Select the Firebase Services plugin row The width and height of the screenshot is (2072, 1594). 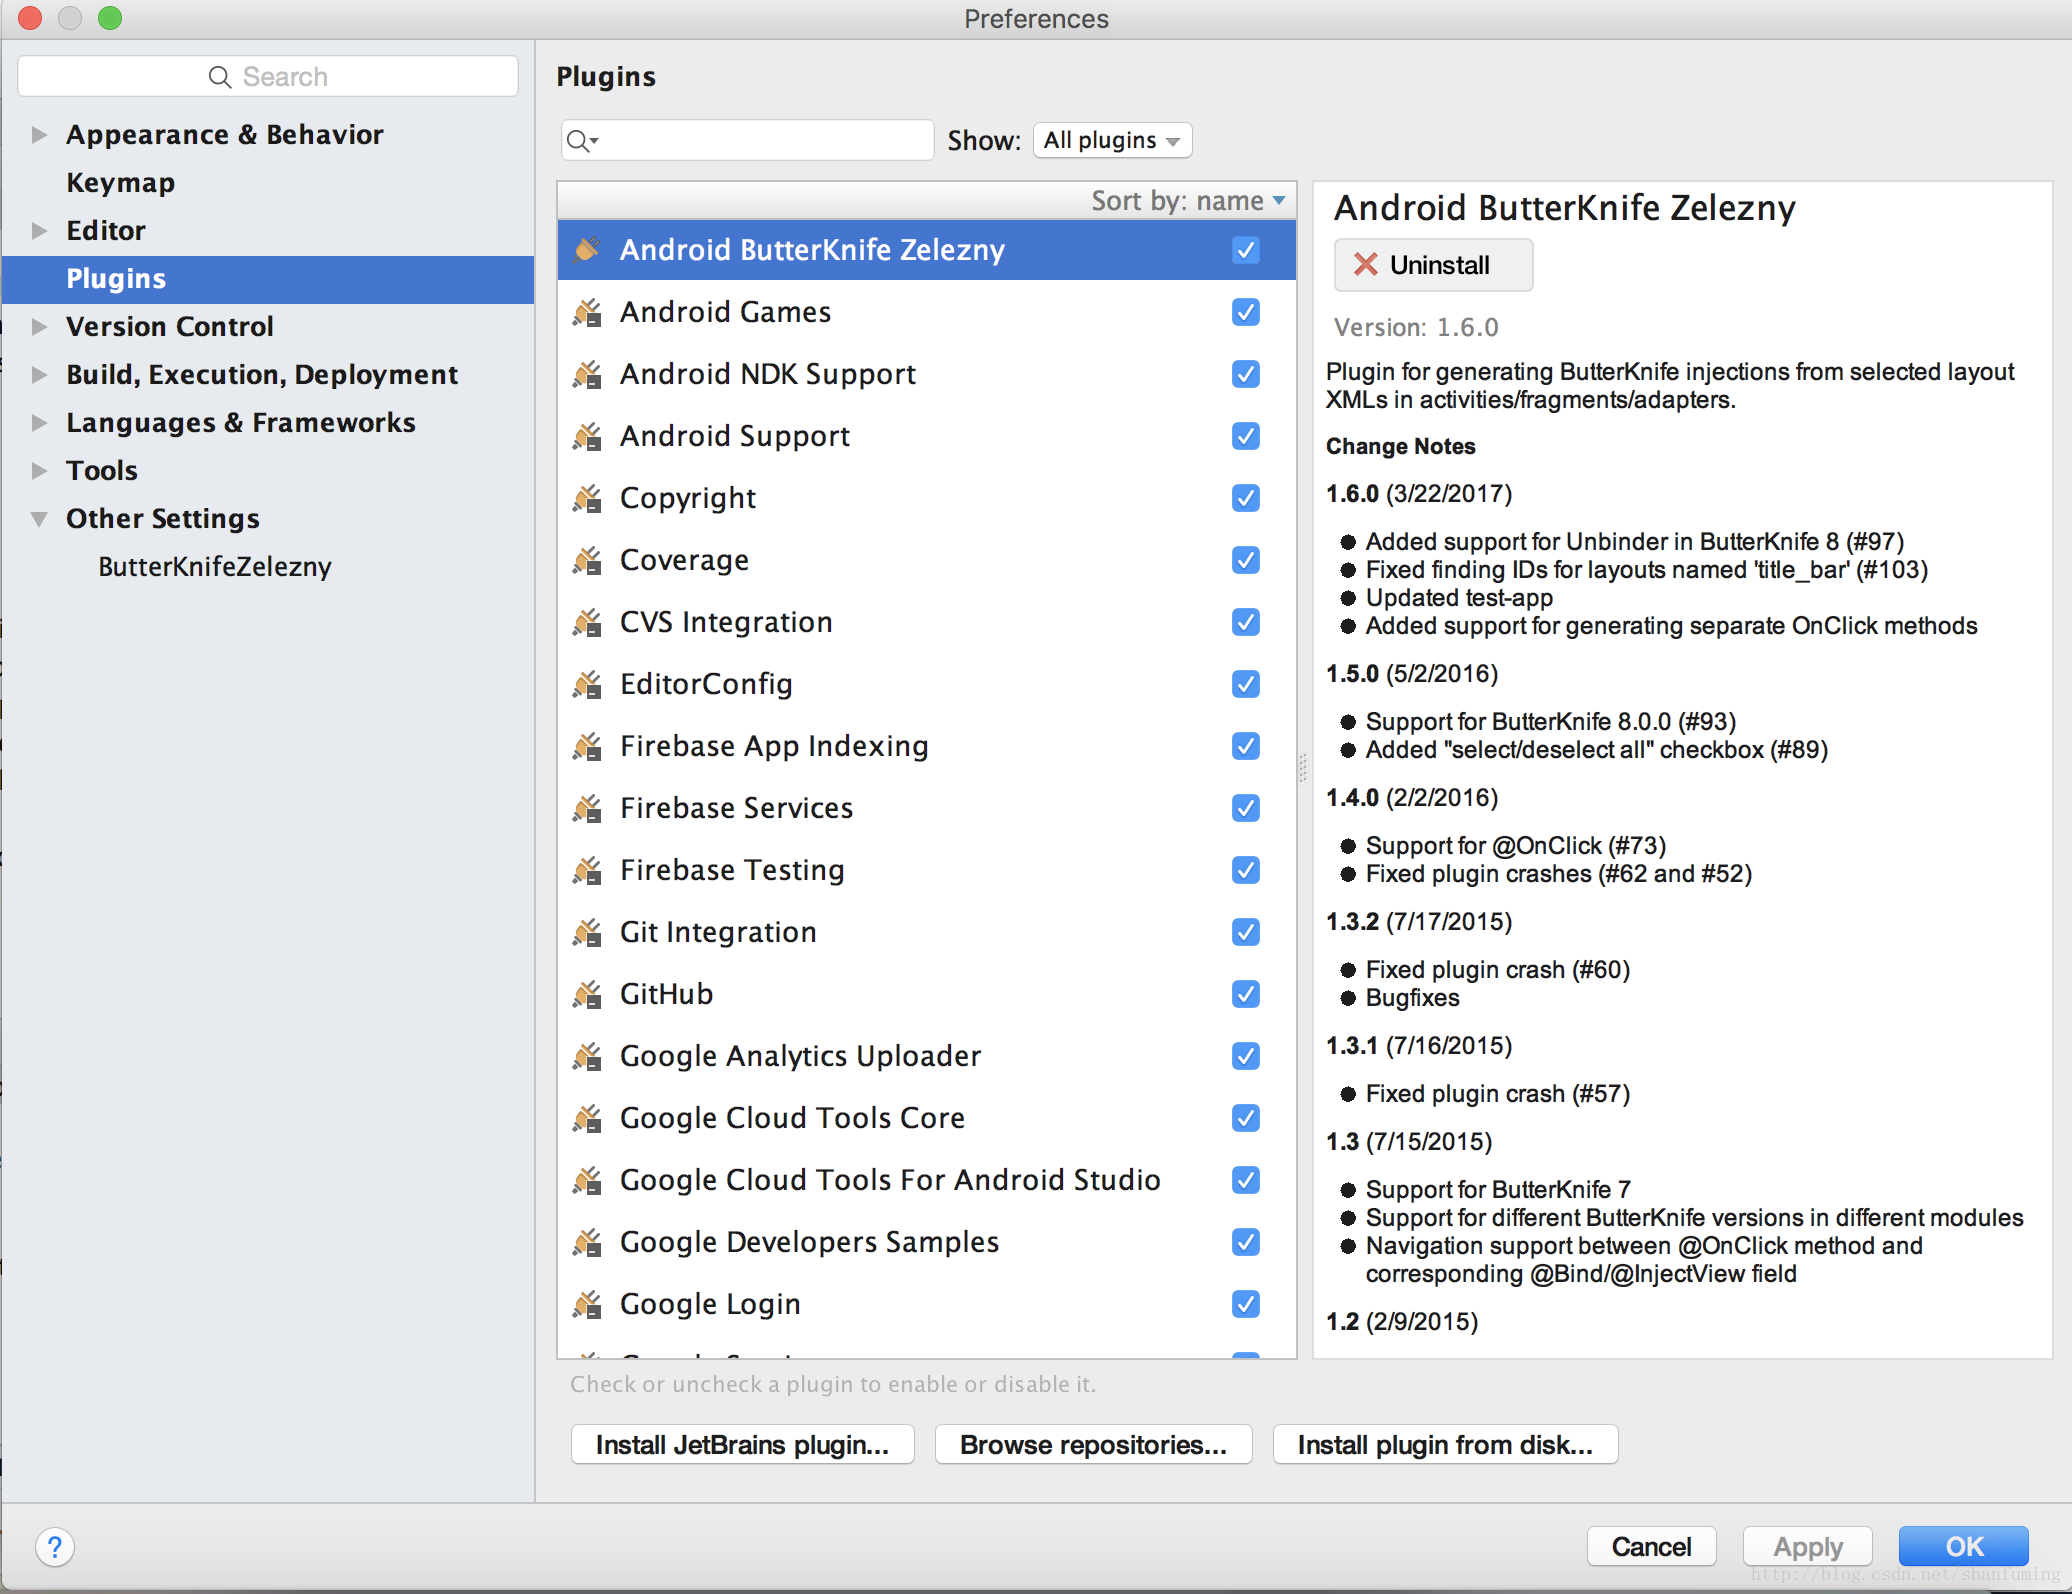(927, 808)
